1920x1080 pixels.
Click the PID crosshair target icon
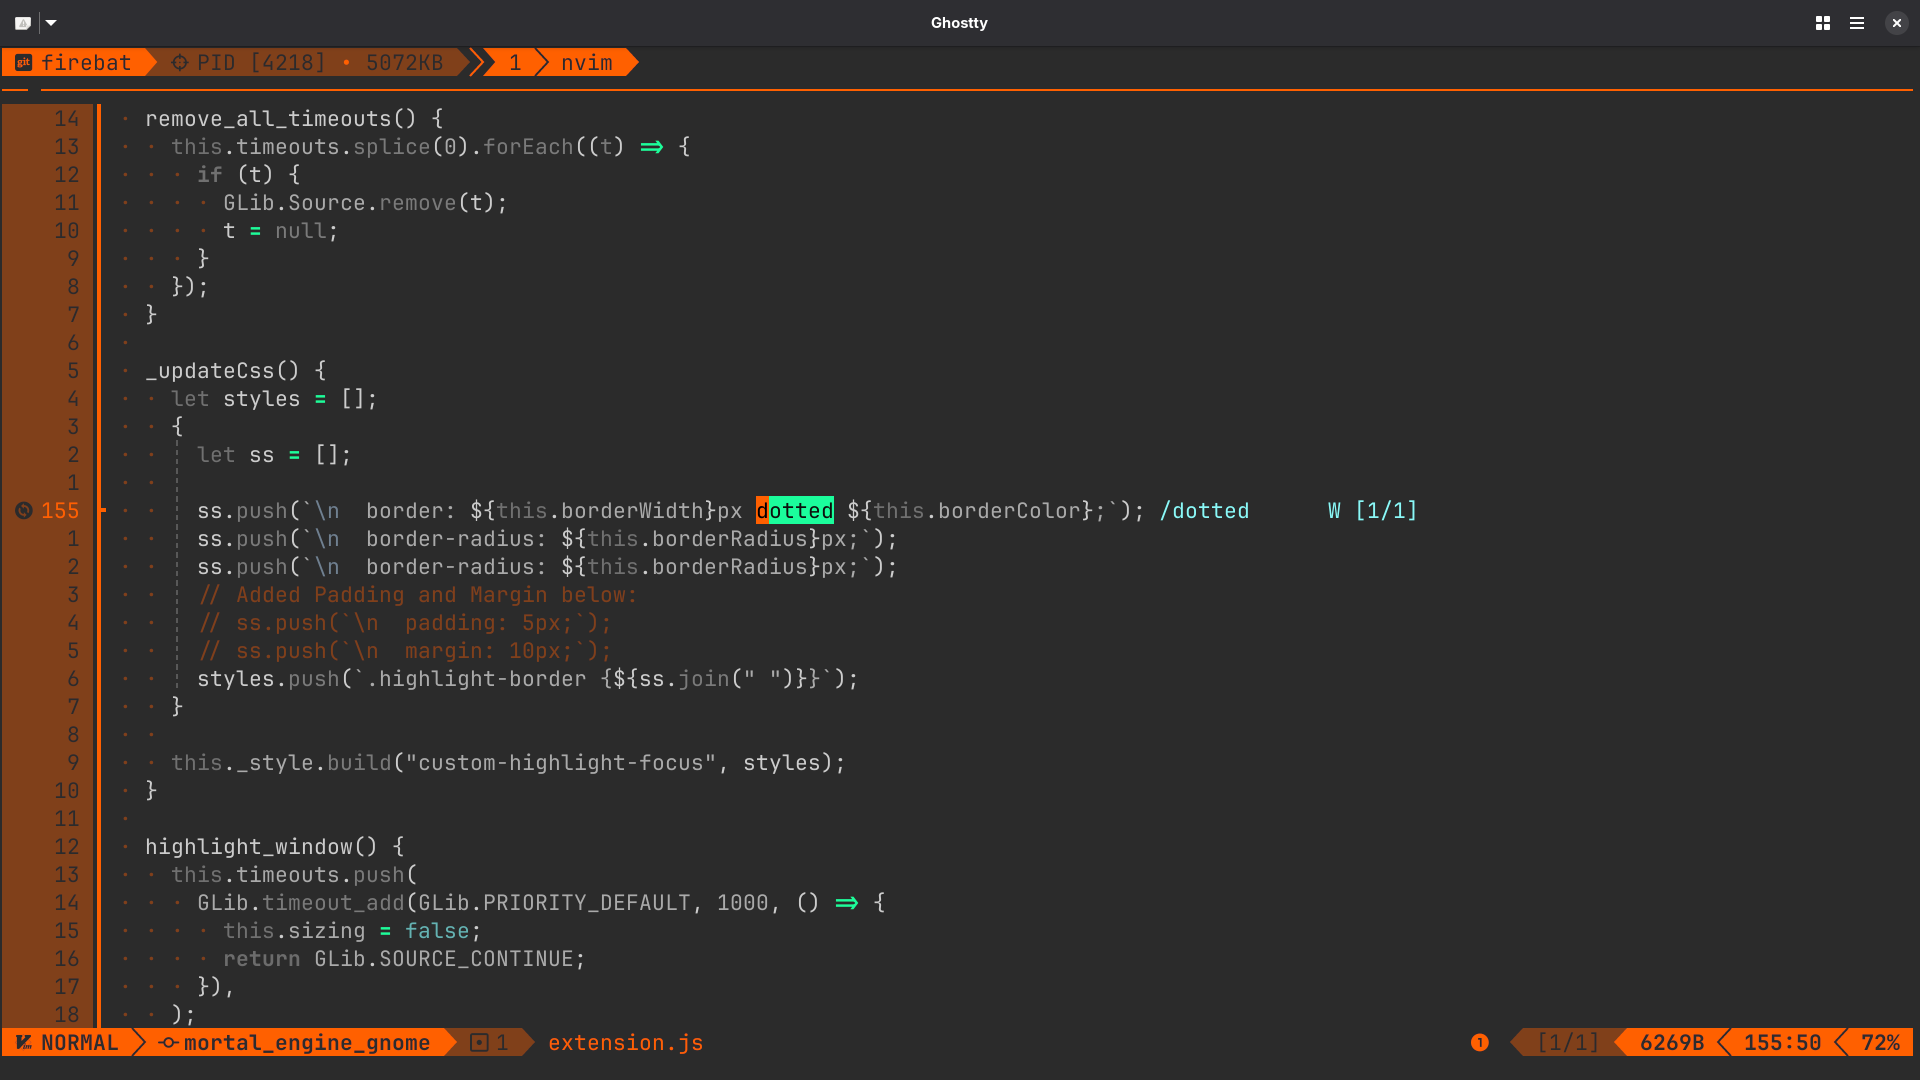tap(180, 63)
